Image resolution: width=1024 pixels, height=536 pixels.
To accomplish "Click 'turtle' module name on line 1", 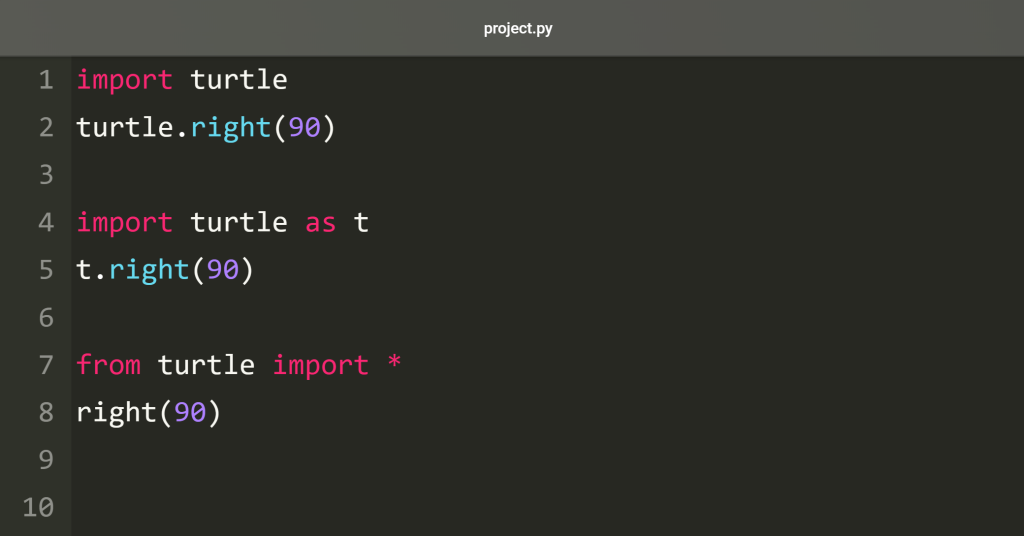I will point(239,80).
